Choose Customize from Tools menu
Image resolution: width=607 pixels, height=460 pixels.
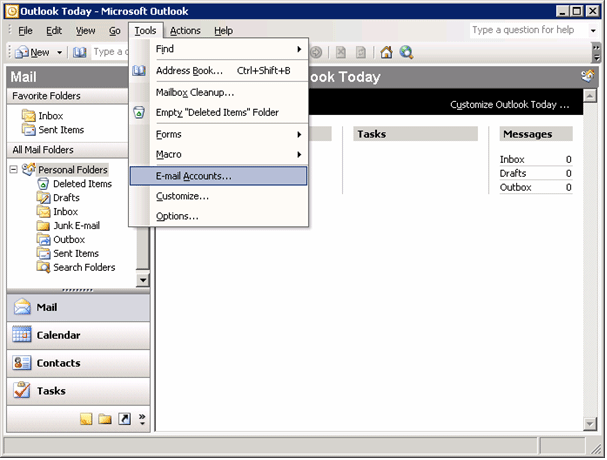click(x=218, y=196)
